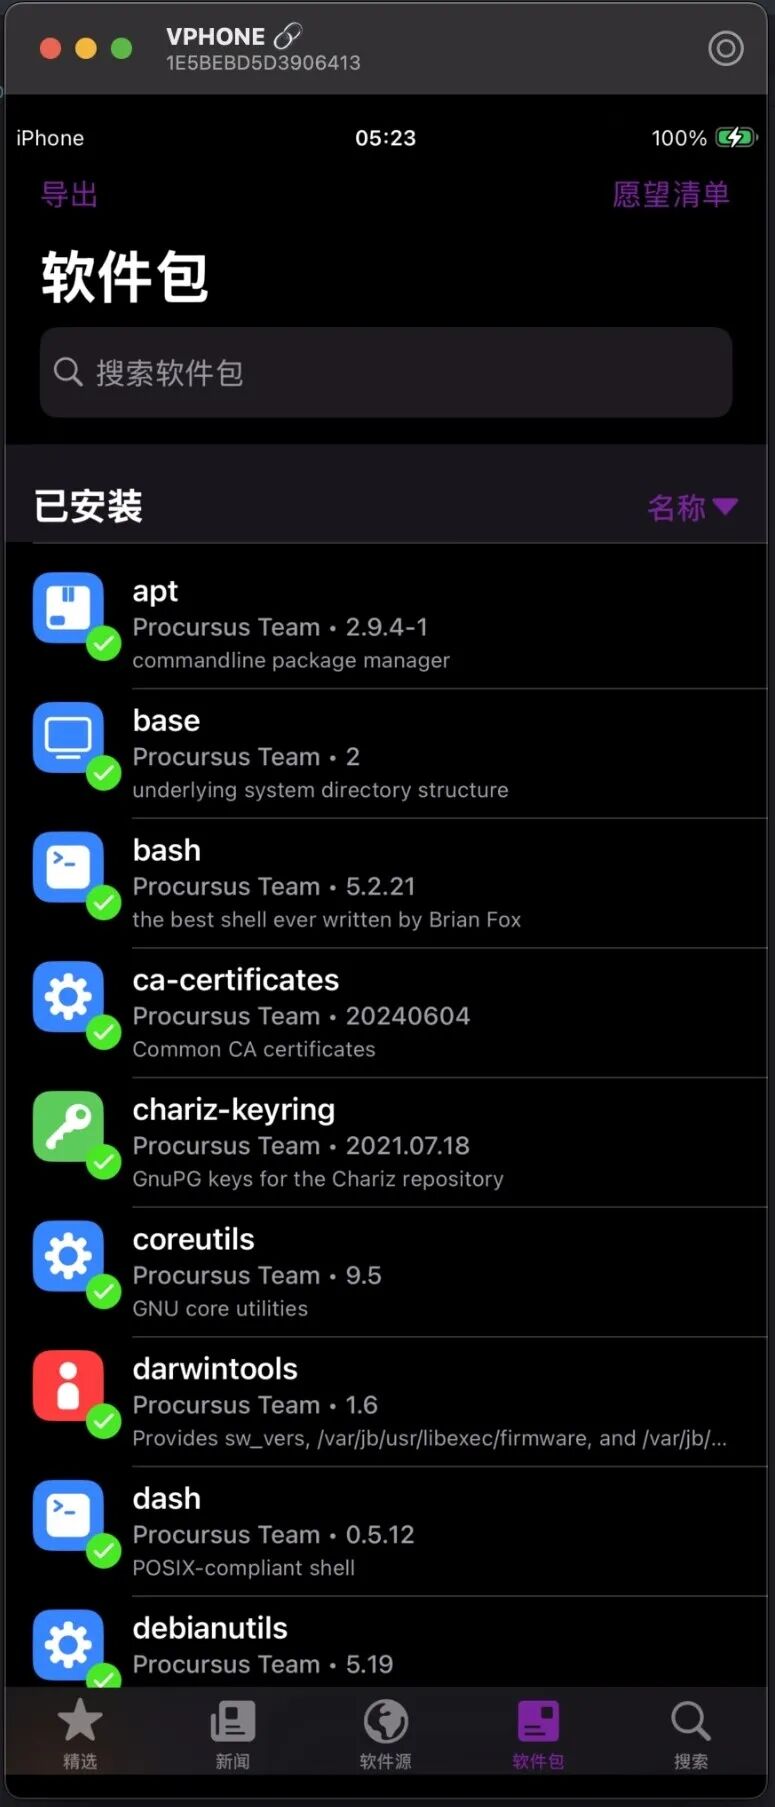Screen dimensions: 775x1807
Task: Switch to the 新闻 tab
Action: (x=233, y=1734)
